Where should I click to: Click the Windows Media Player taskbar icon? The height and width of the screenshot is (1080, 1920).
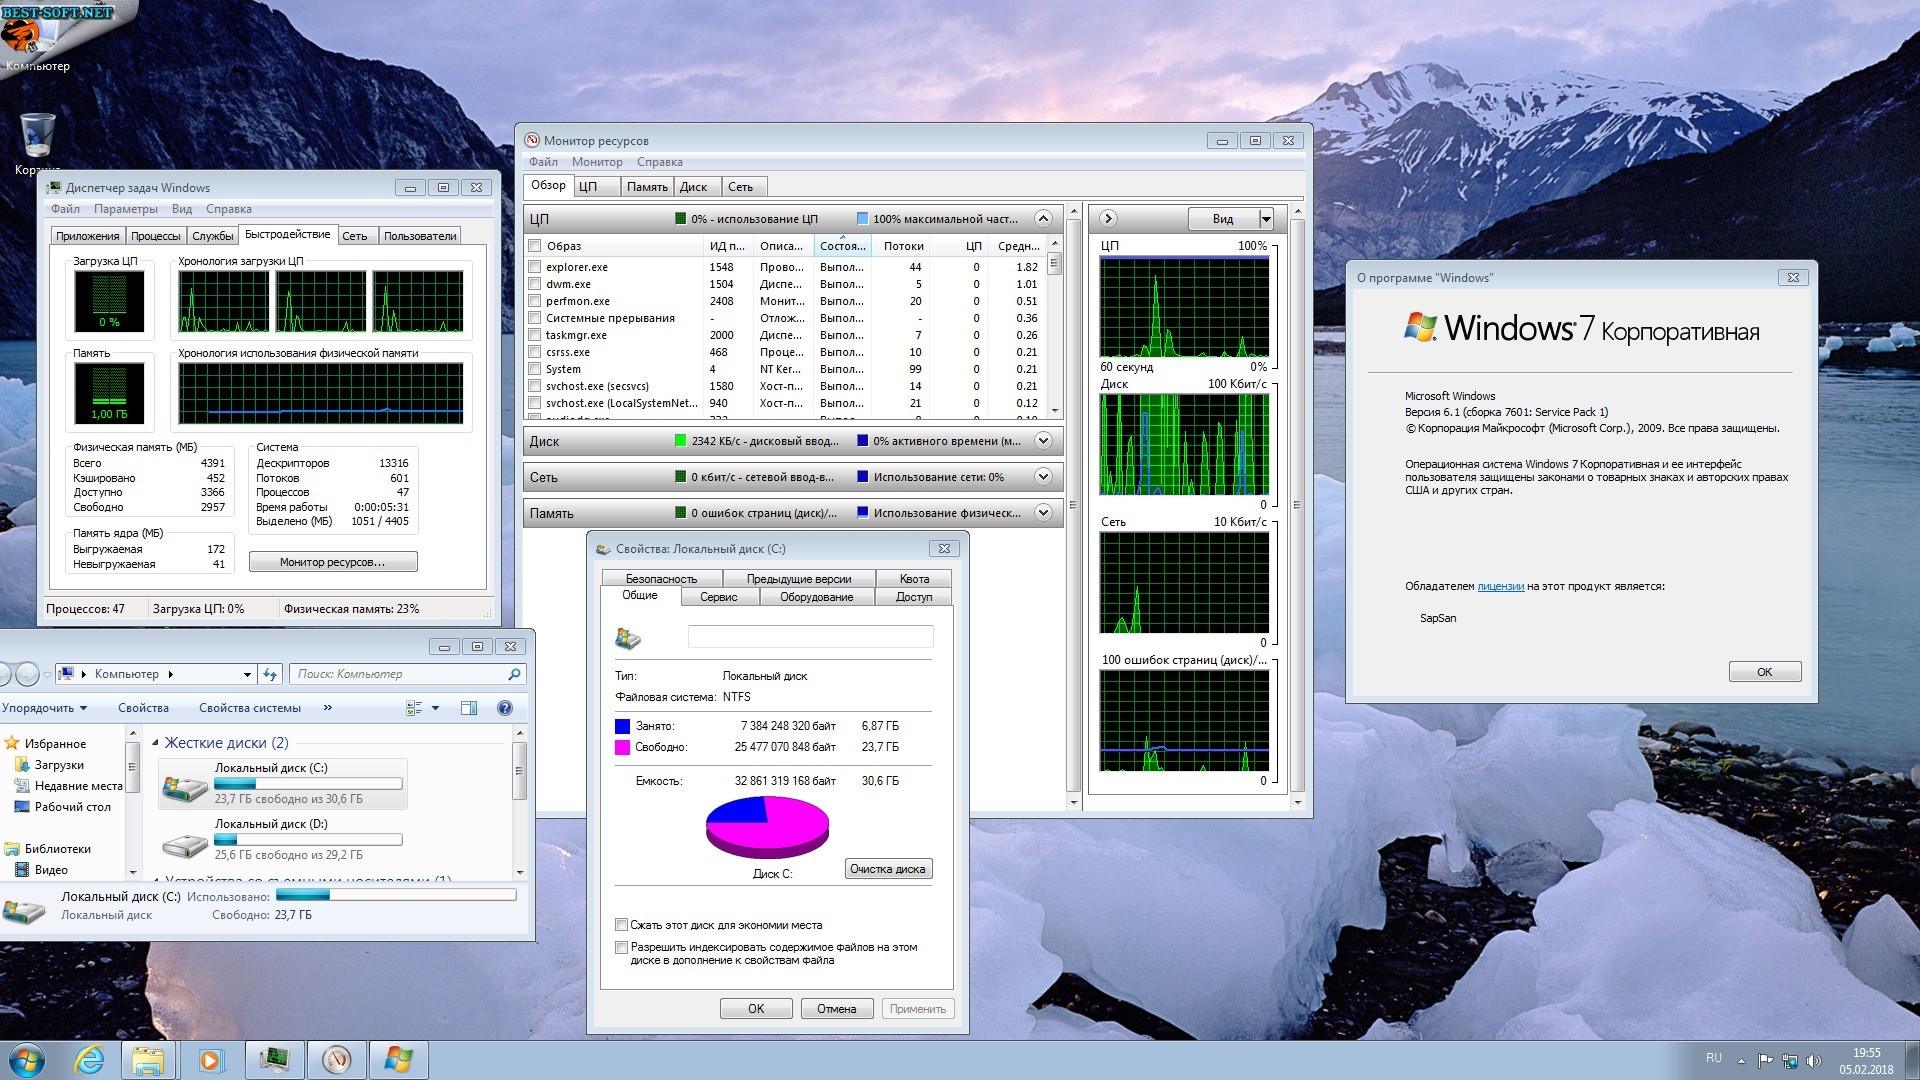[211, 1060]
